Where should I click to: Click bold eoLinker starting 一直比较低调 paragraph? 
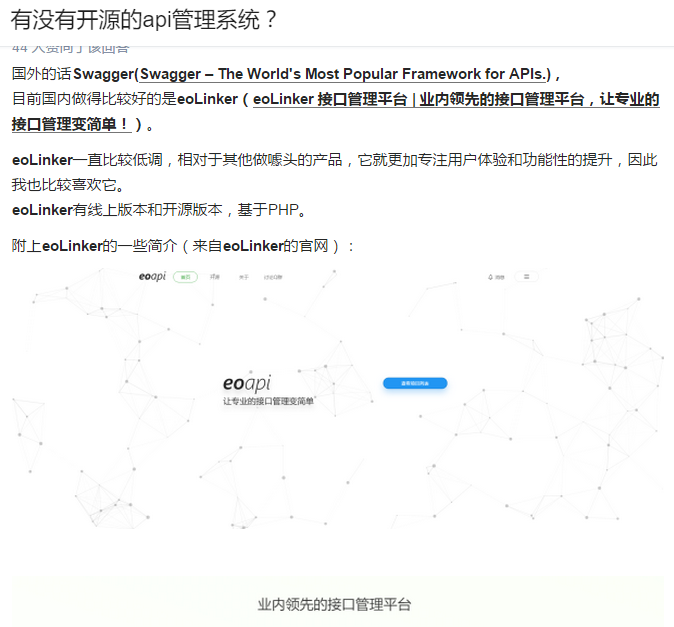42,160
